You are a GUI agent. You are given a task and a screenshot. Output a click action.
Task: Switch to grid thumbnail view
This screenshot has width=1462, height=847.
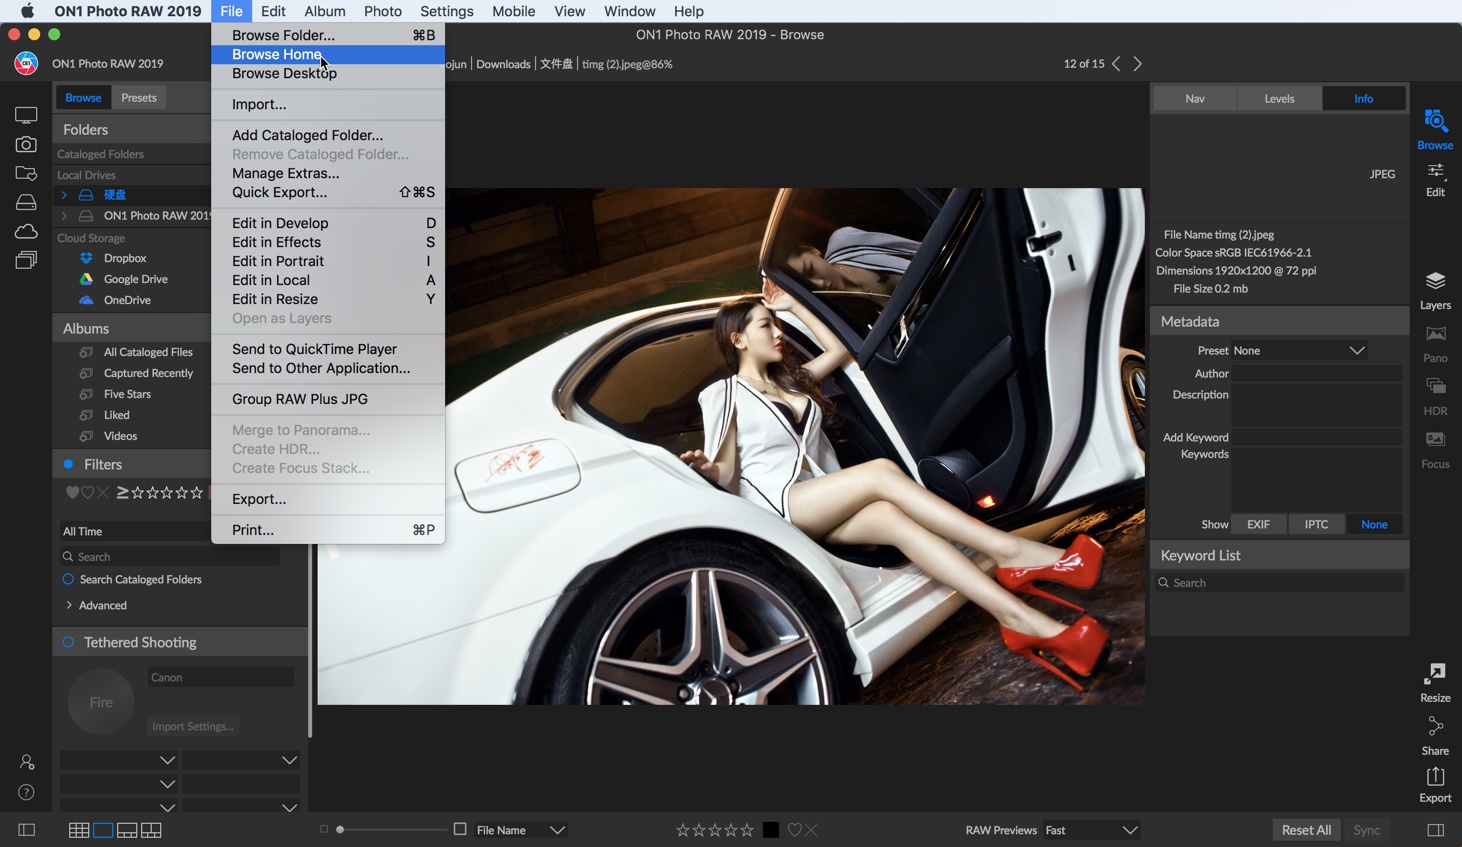pyautogui.click(x=79, y=830)
